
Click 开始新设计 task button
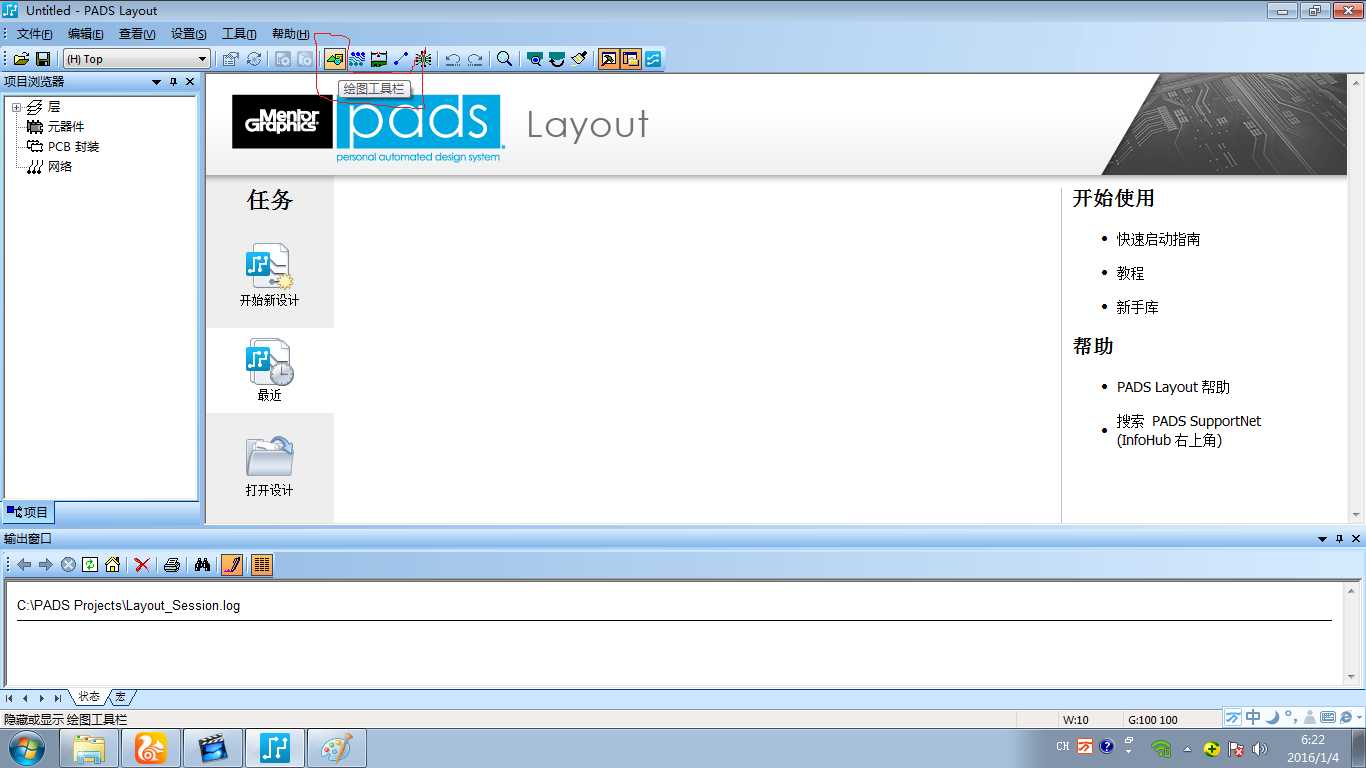pos(270,273)
